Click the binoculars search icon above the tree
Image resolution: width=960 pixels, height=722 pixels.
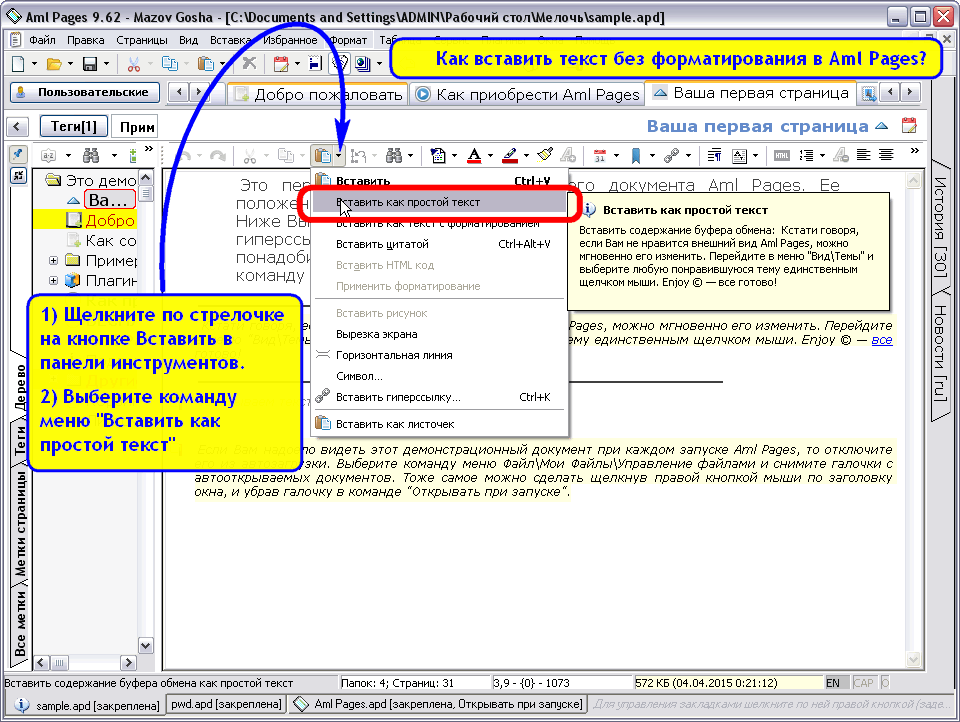pos(91,156)
